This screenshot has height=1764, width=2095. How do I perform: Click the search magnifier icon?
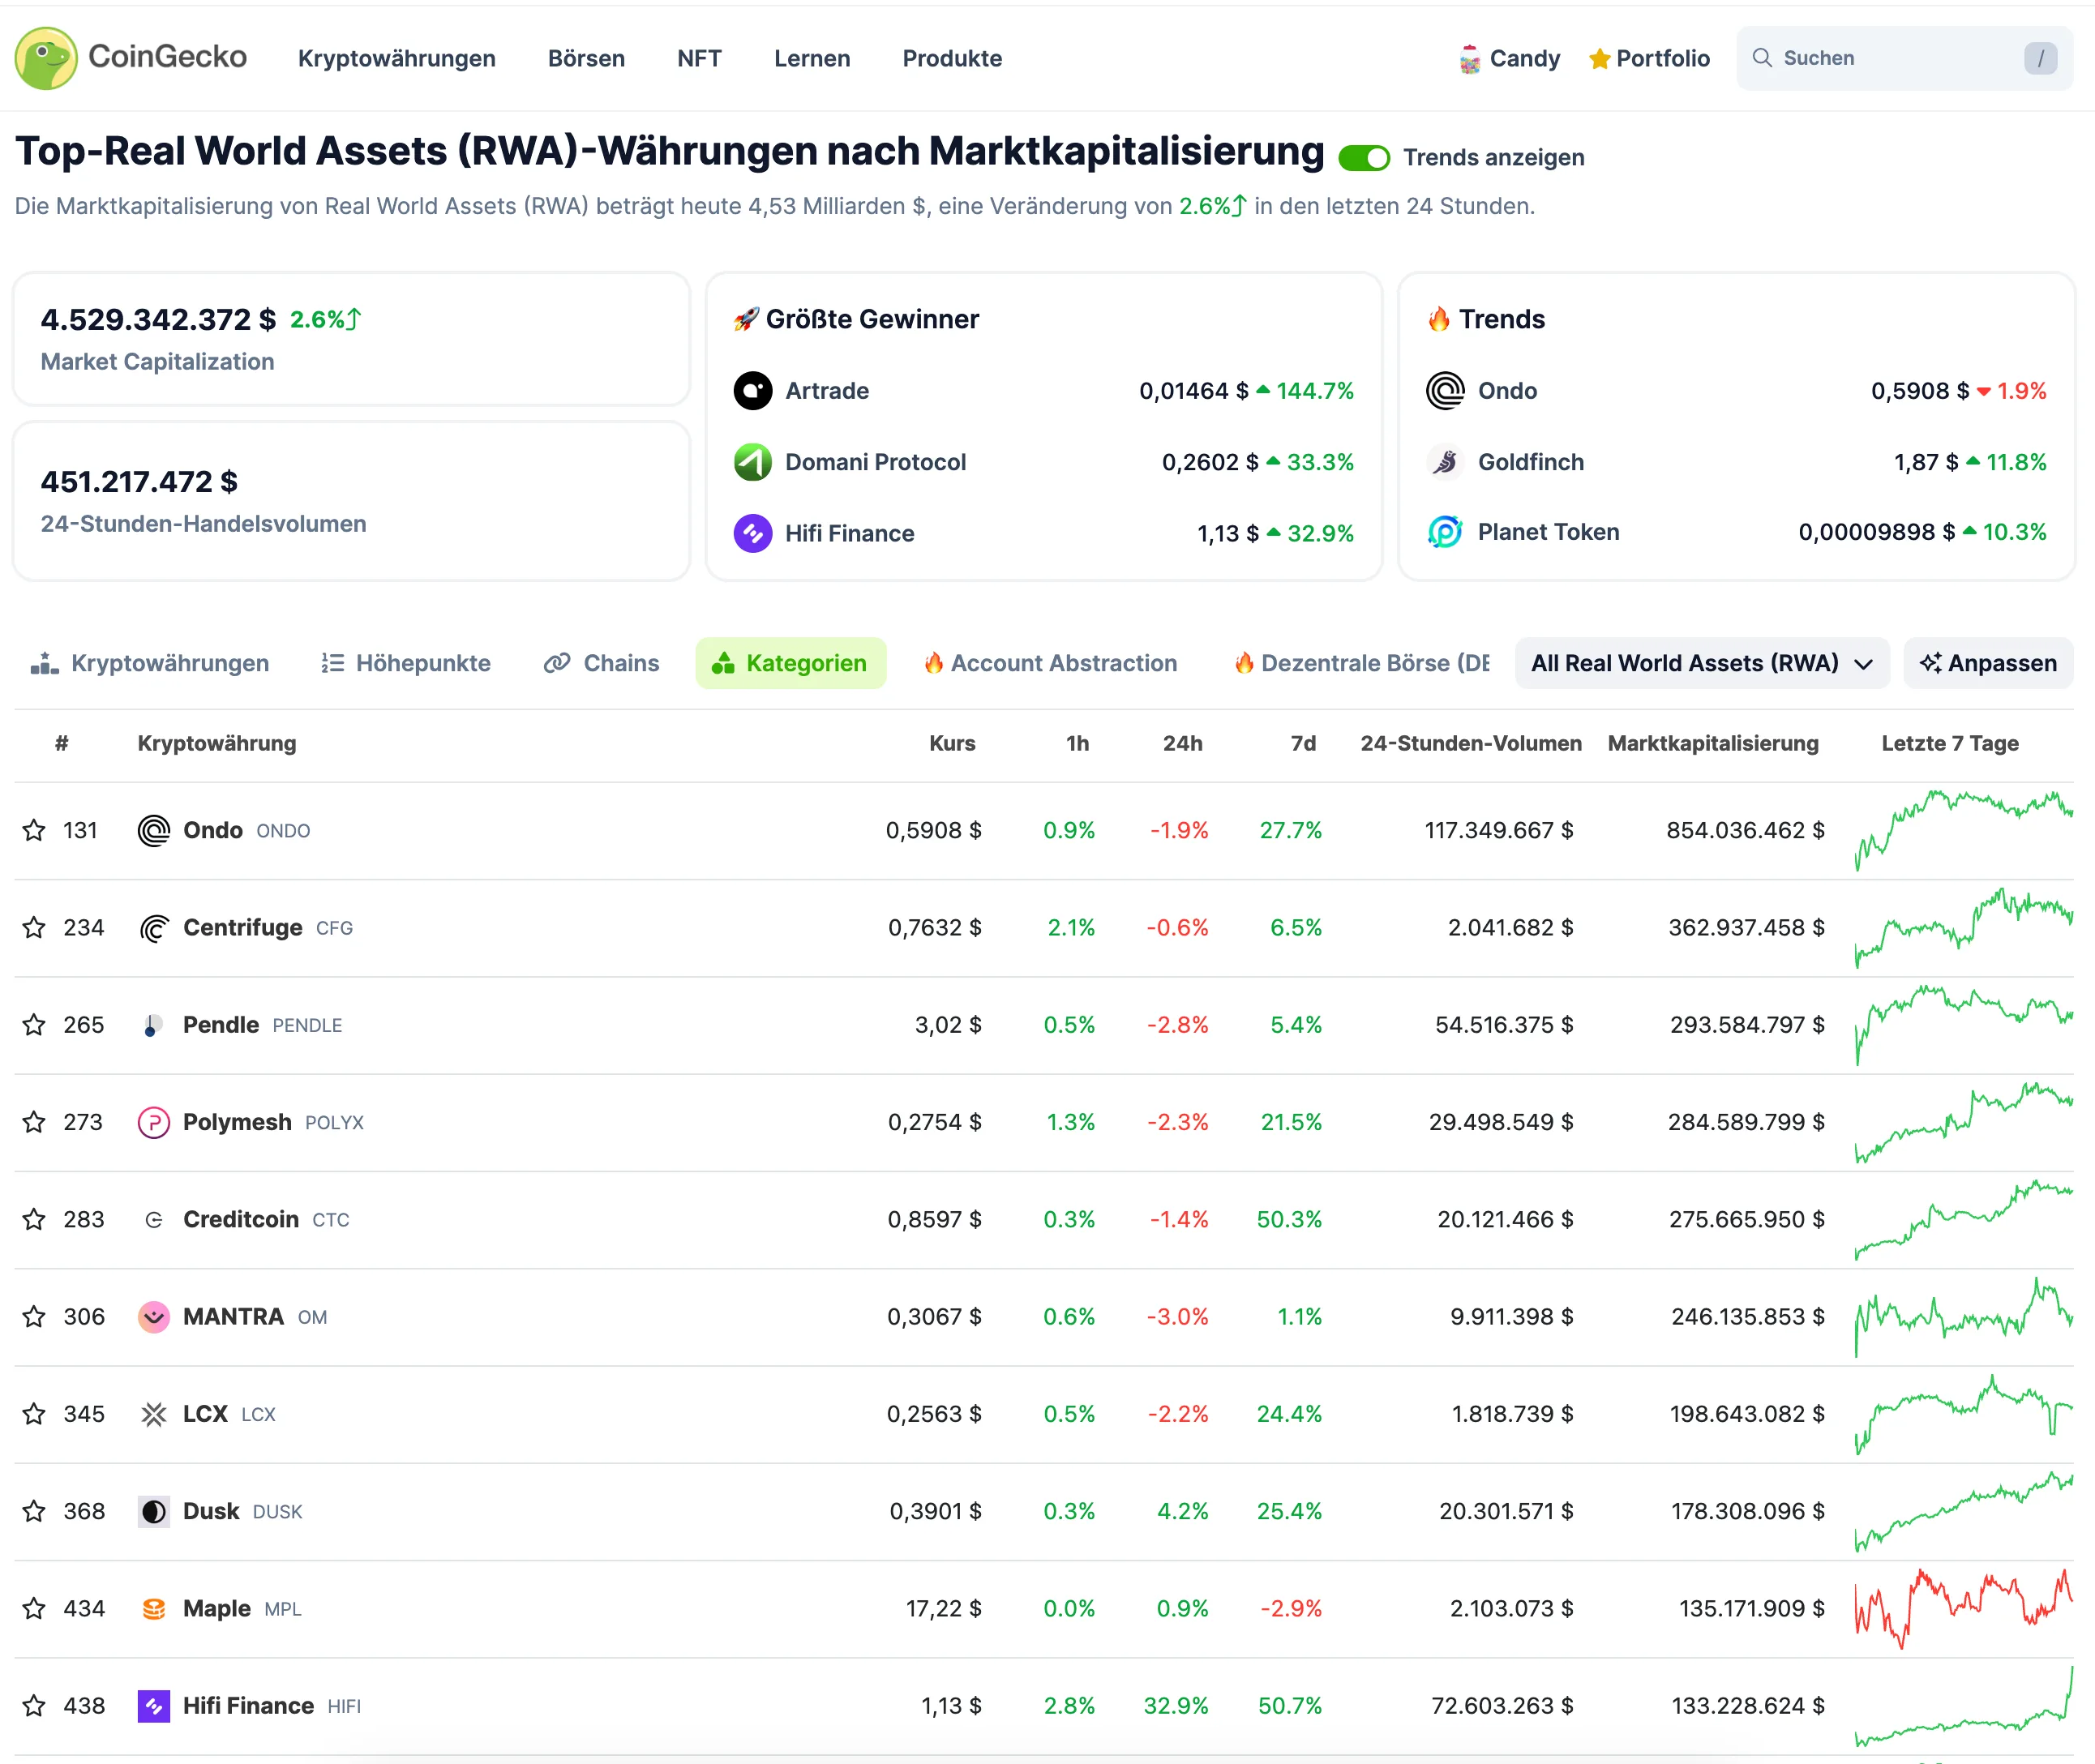(x=1762, y=58)
